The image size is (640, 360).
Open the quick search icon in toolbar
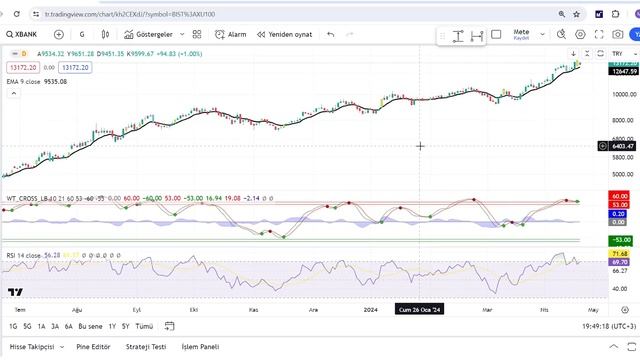(x=561, y=35)
